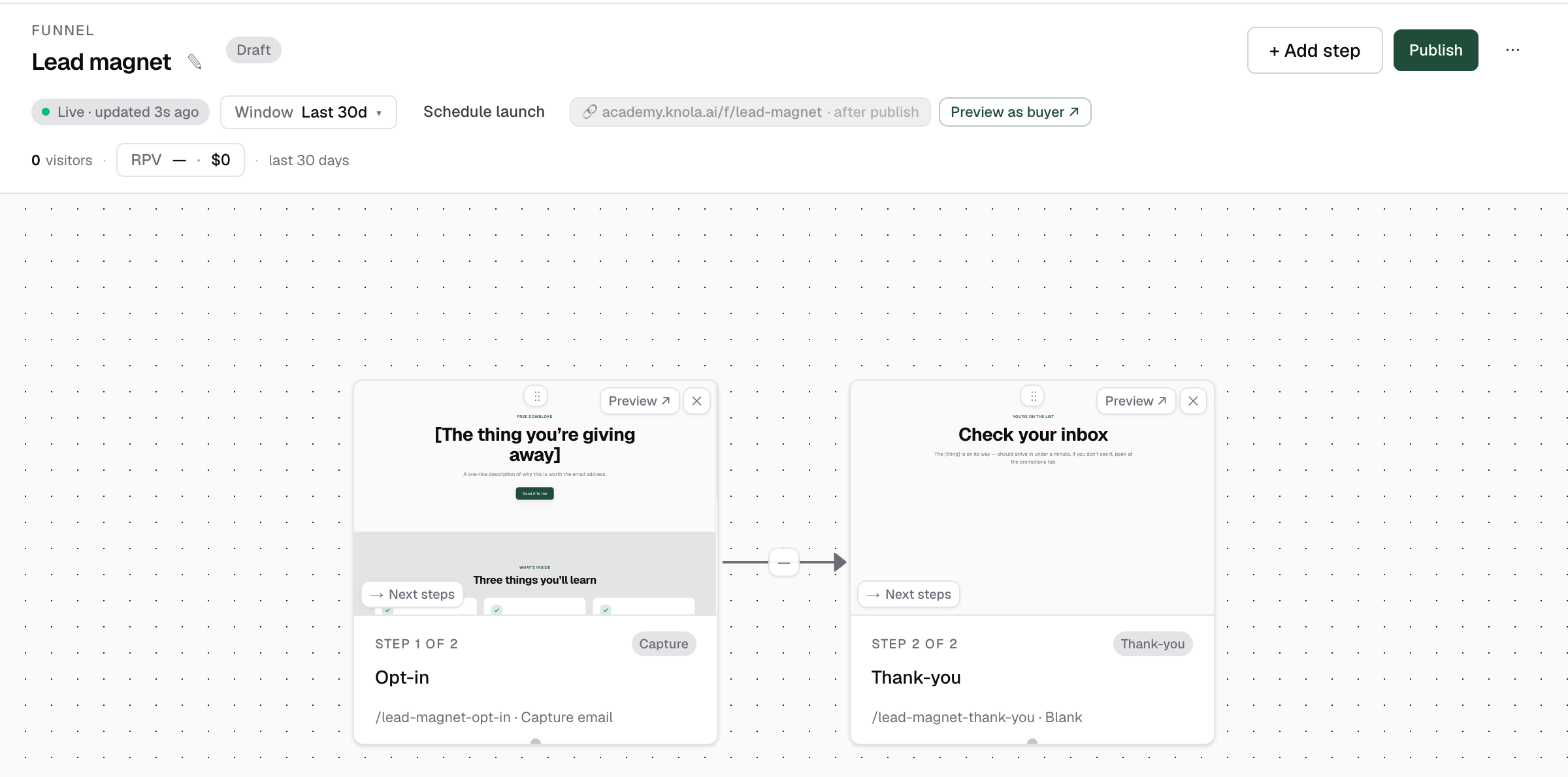The height and width of the screenshot is (777, 1568).
Task: Click the Capture tag on step 1
Action: click(x=664, y=644)
